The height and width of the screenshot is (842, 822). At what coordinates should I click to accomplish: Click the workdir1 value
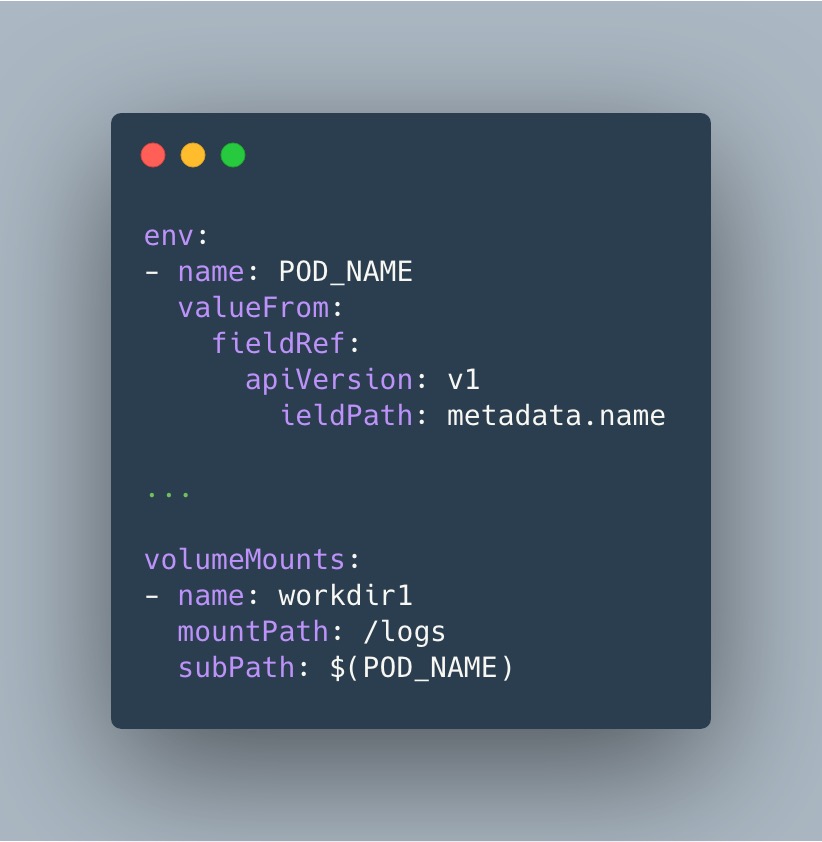tap(345, 596)
